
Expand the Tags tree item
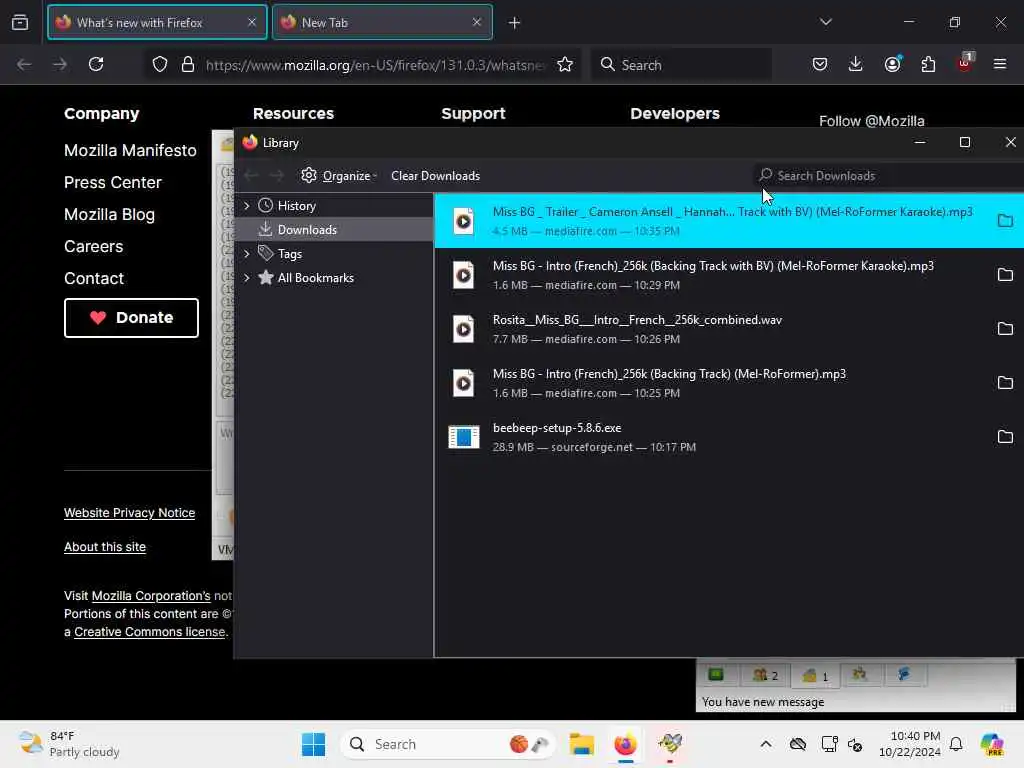[247, 253]
